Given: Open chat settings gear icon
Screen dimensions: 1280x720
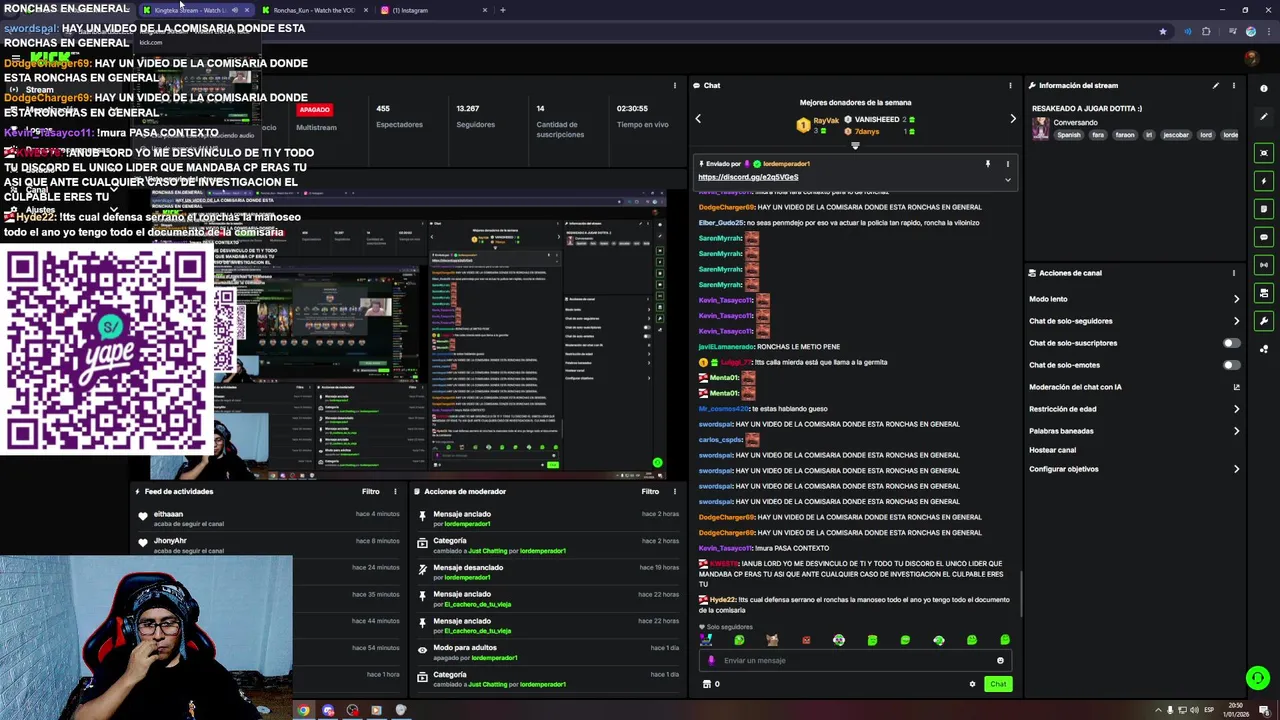Looking at the screenshot, I should pyautogui.click(x=972, y=684).
